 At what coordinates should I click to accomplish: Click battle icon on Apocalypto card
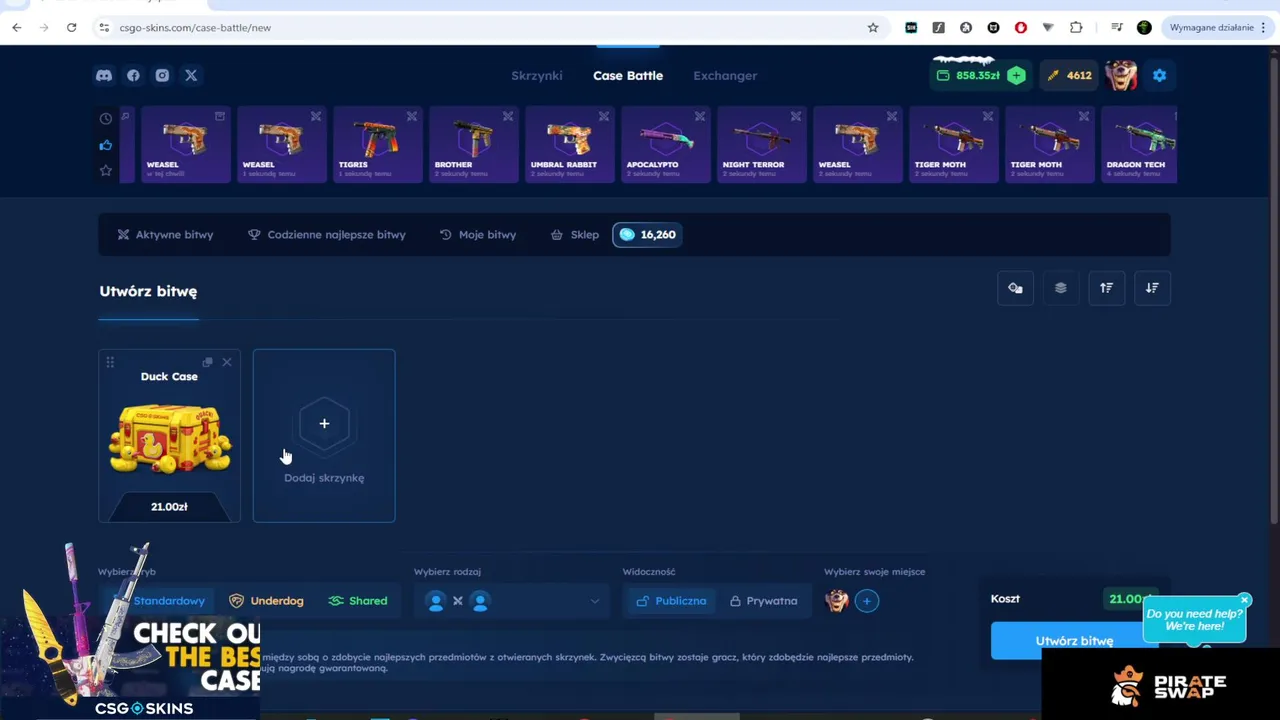700,116
